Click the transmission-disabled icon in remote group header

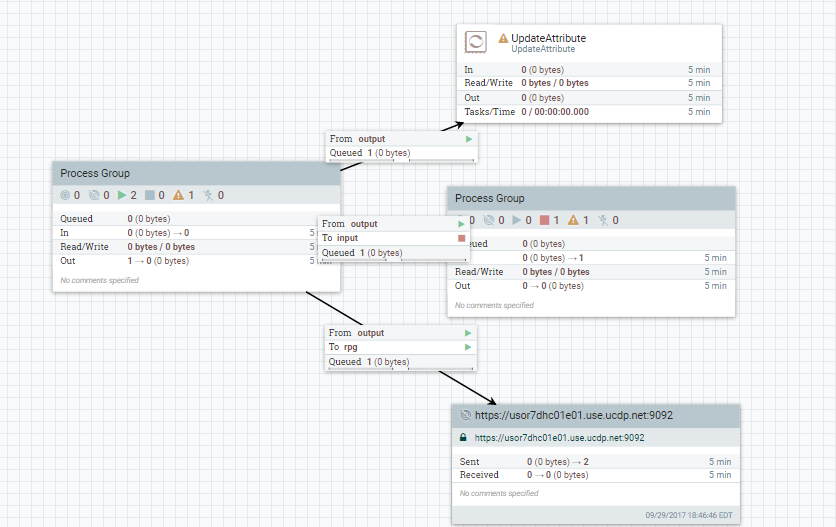coord(465,415)
